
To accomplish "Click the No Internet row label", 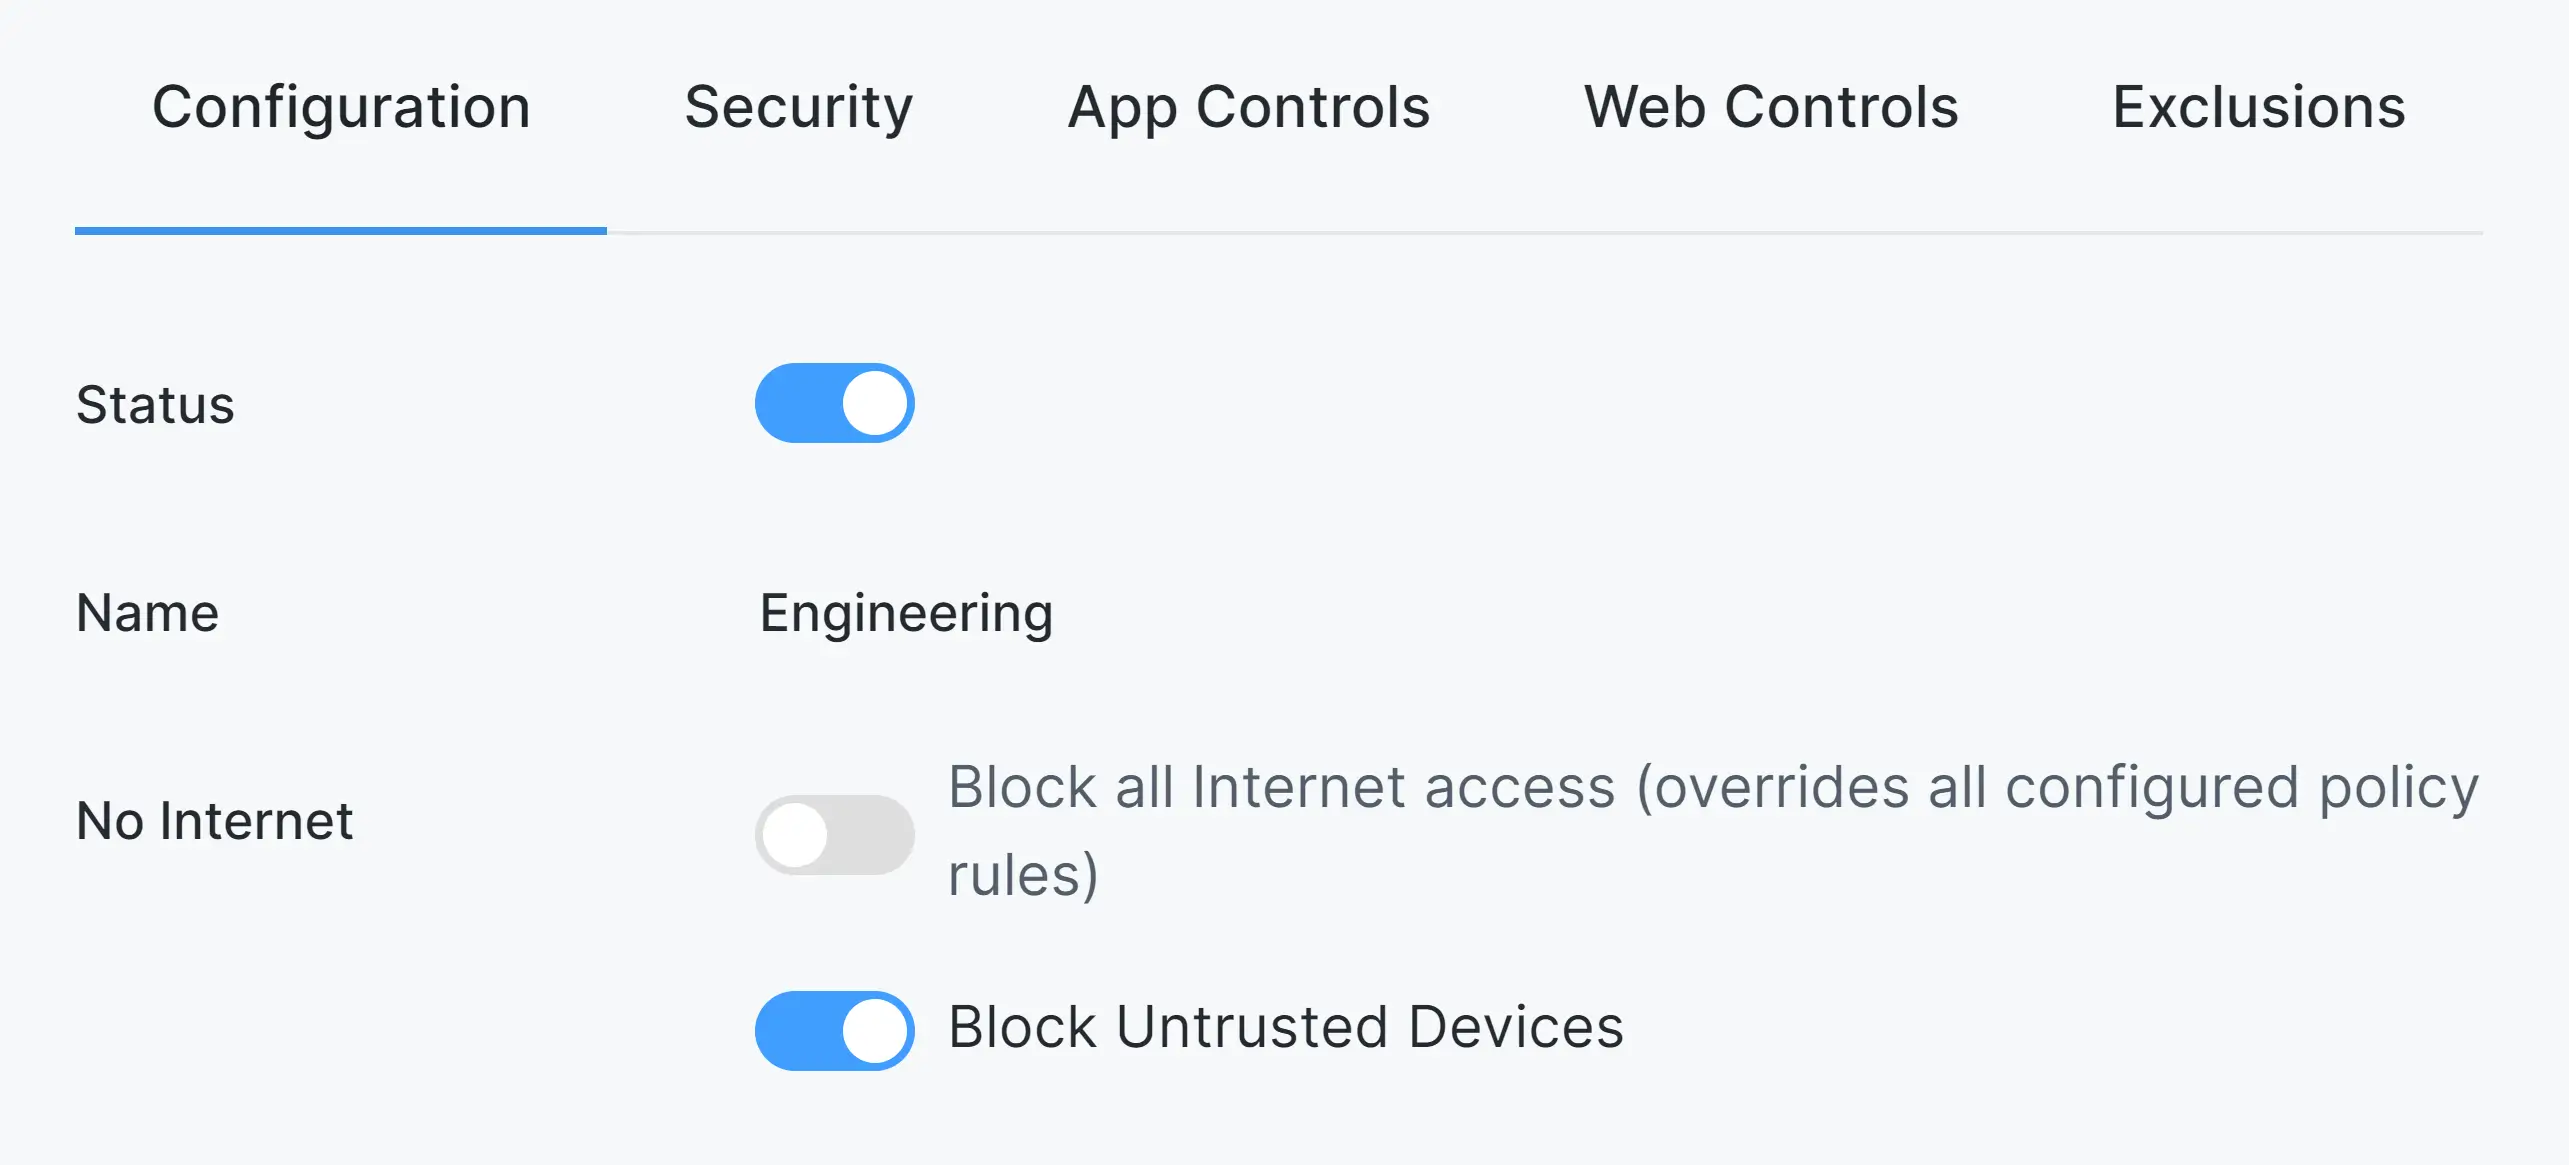I will pyautogui.click(x=214, y=821).
